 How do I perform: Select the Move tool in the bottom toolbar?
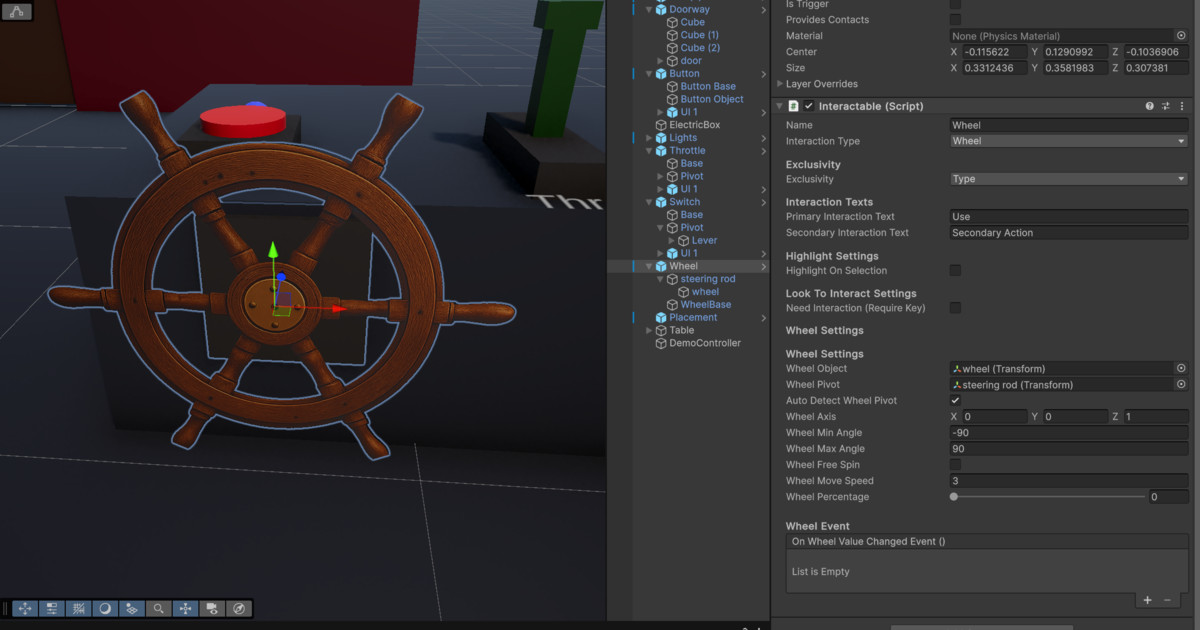pos(25,608)
